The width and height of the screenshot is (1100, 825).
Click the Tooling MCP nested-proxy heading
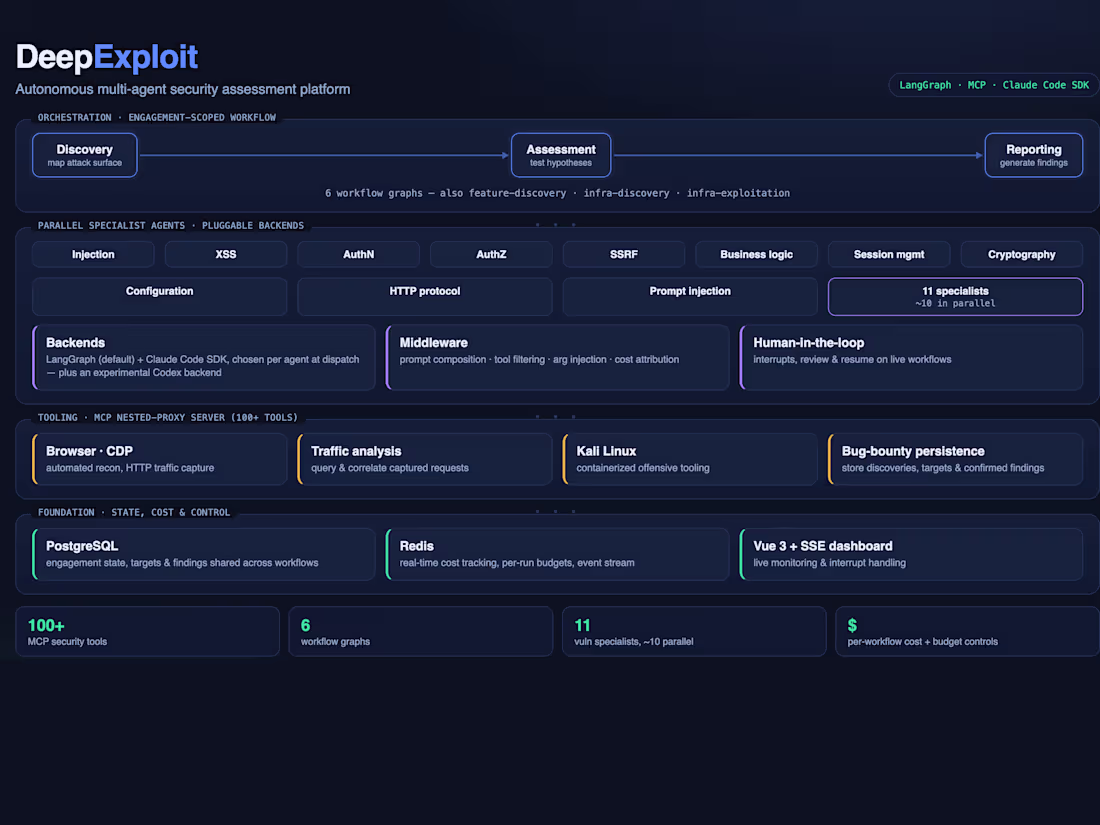click(168, 417)
